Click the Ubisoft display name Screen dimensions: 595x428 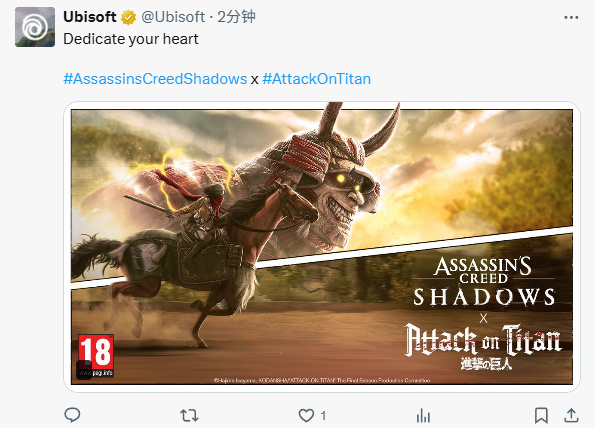tap(90, 17)
